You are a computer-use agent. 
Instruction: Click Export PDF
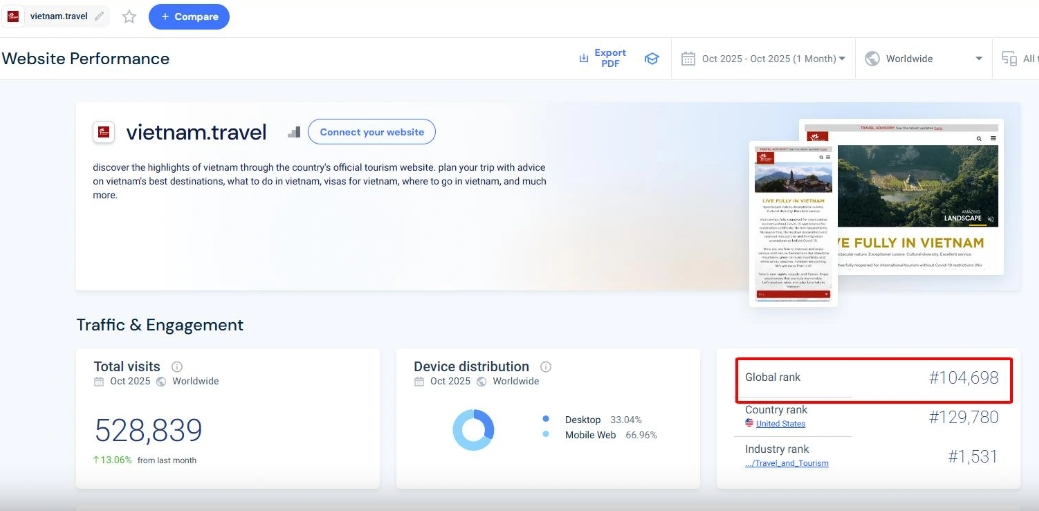[603, 59]
